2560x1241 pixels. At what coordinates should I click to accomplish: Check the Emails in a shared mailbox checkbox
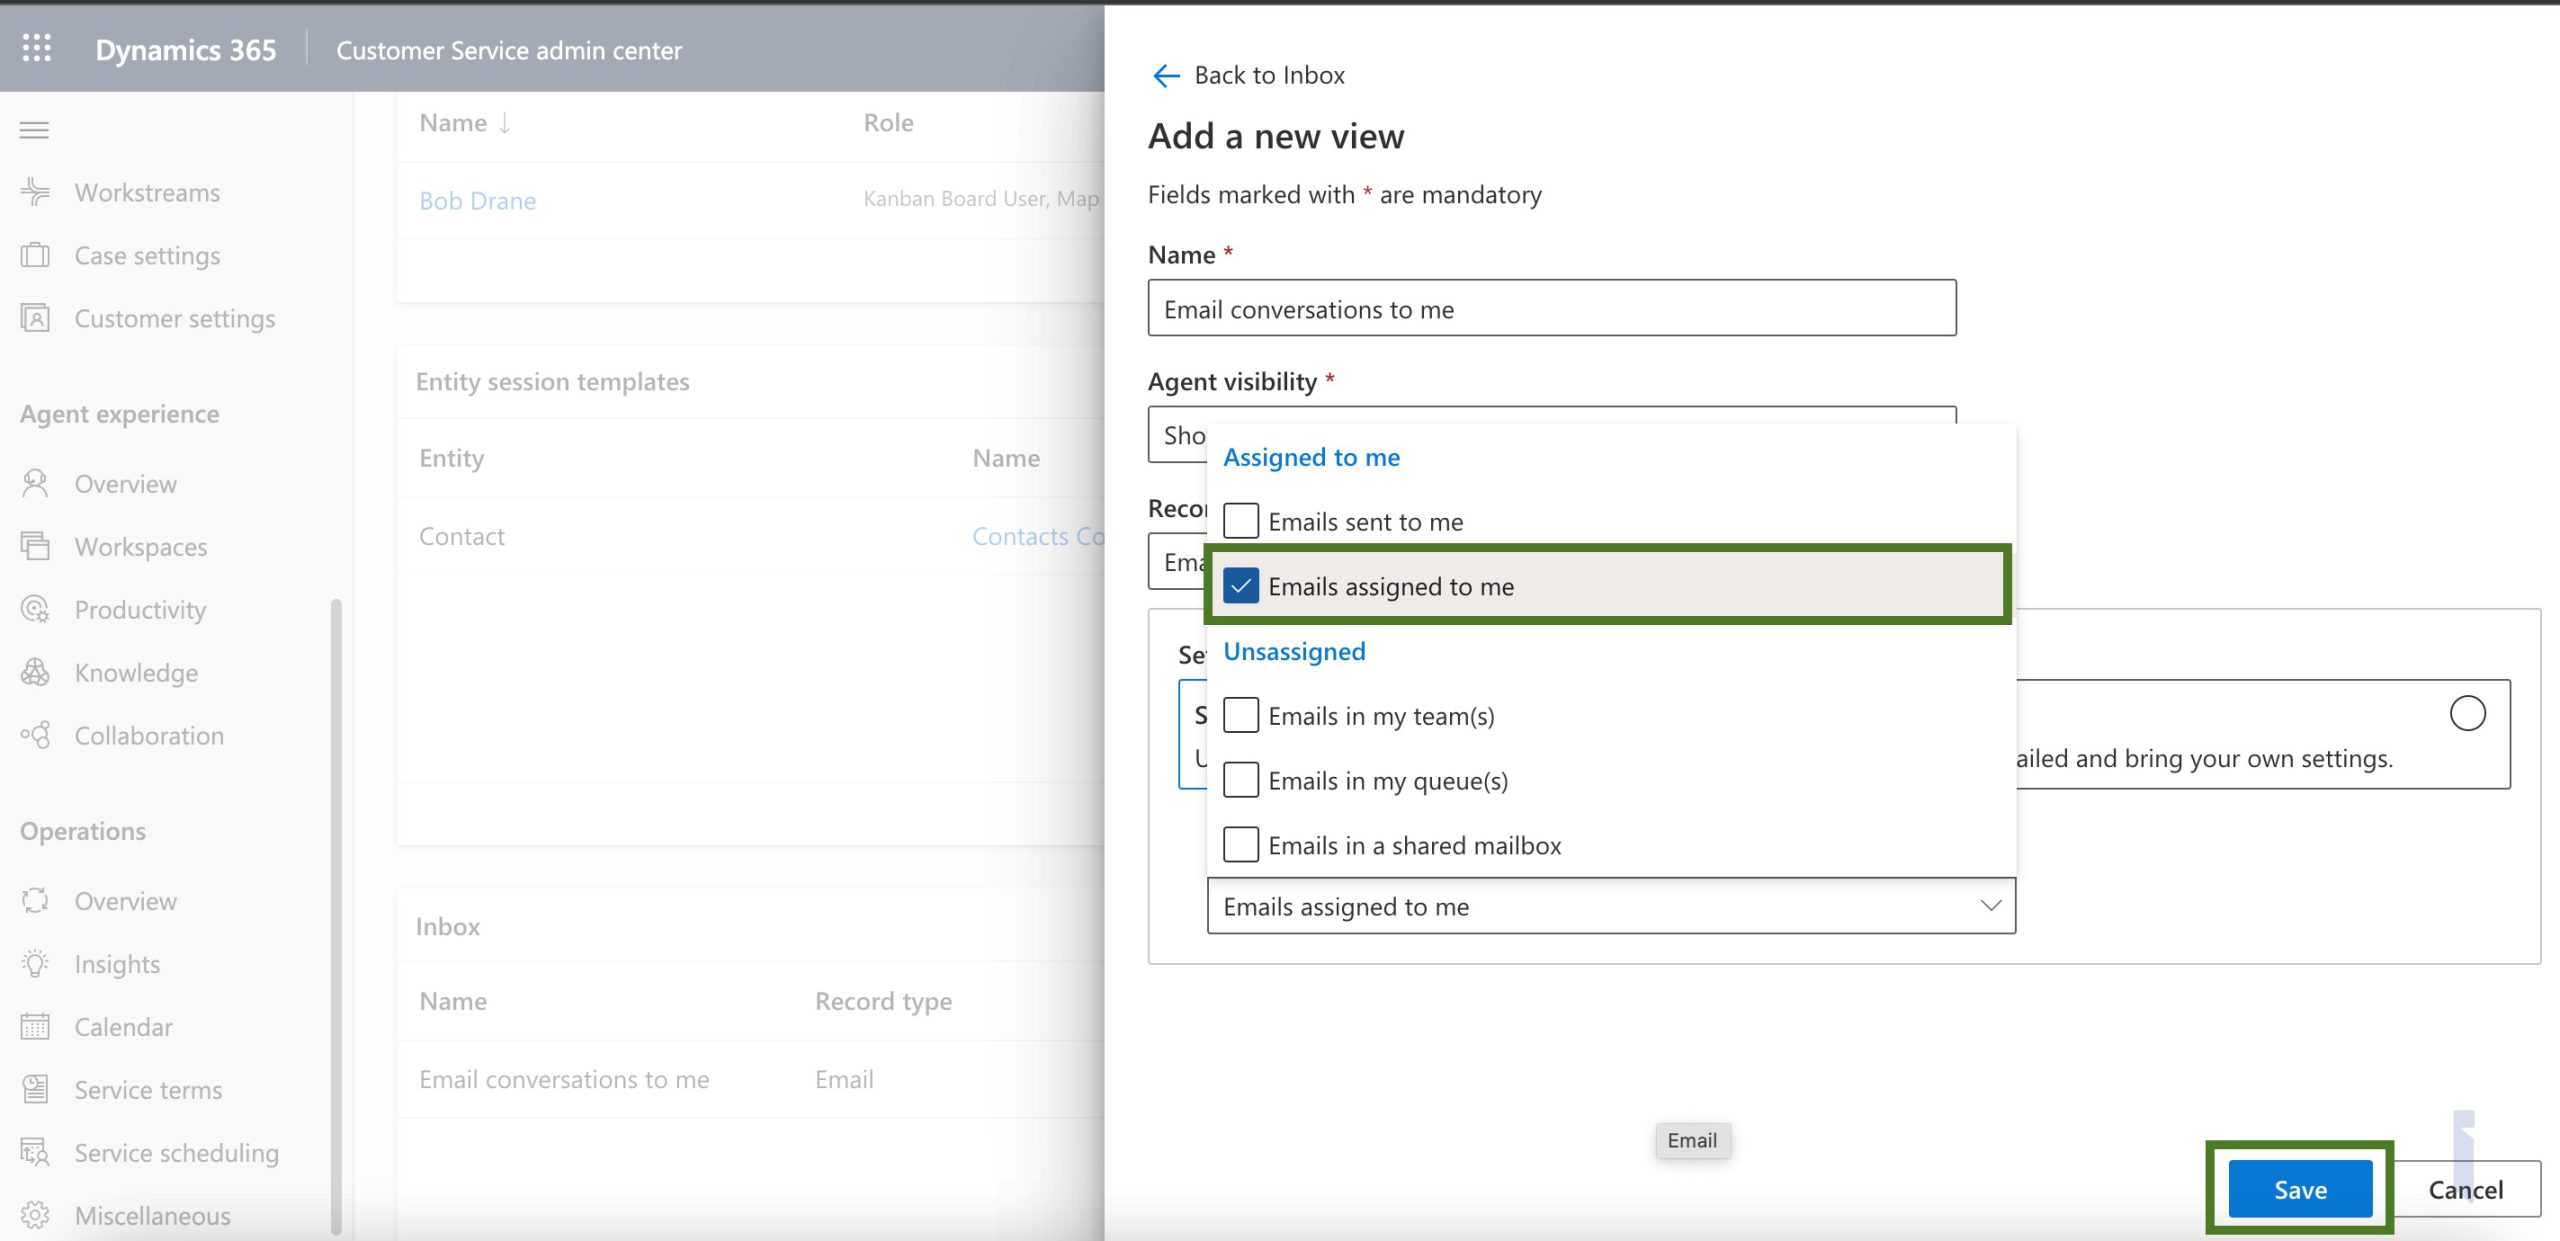pyautogui.click(x=1241, y=845)
